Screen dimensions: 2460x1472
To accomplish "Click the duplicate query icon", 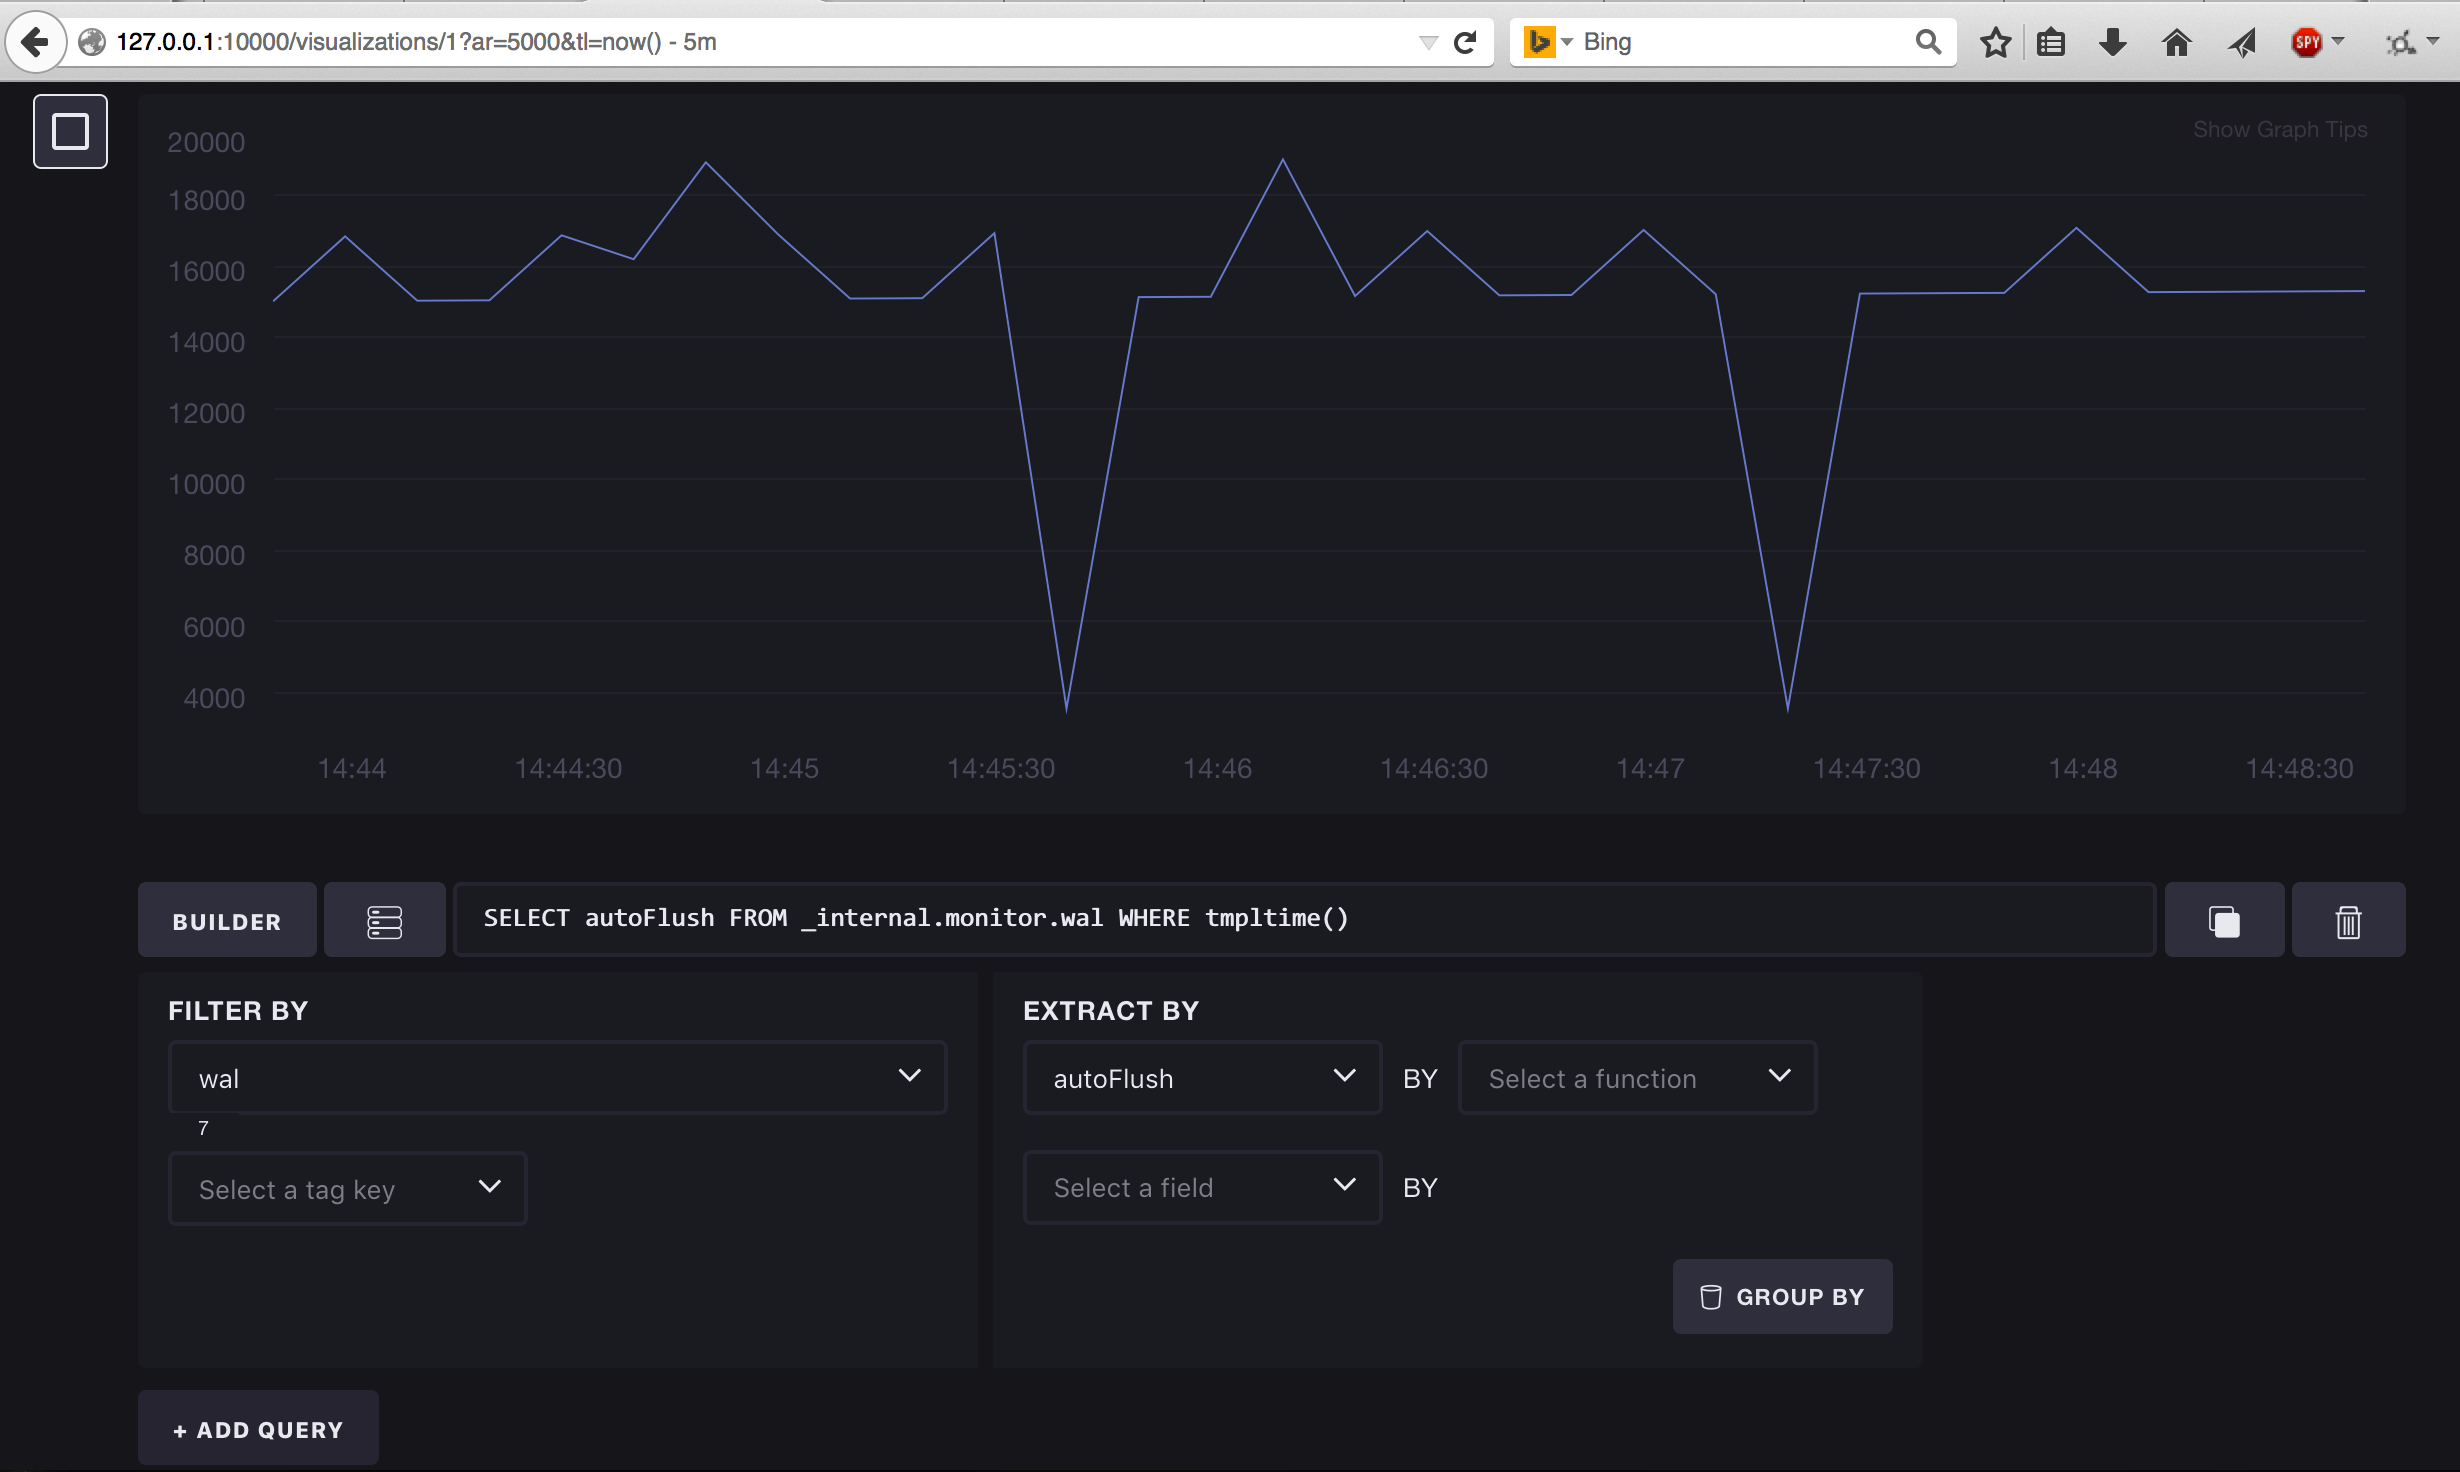I will [x=2224, y=921].
